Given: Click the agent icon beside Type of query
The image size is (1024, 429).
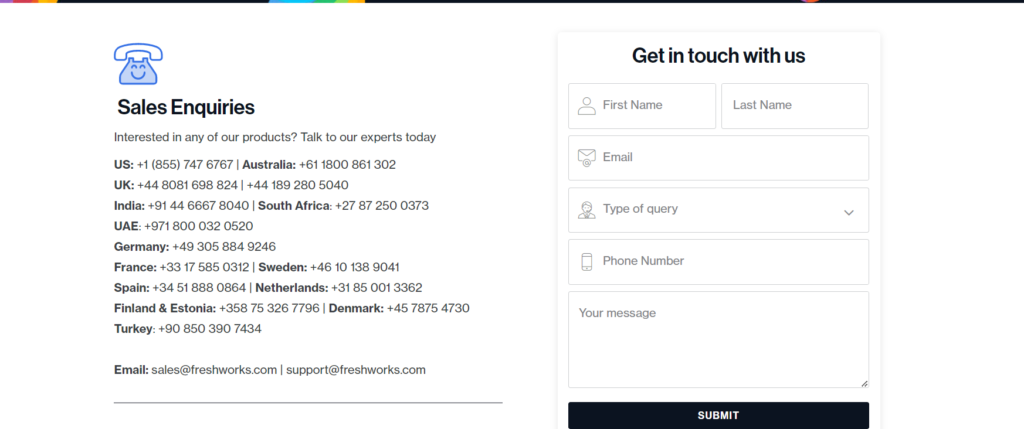Looking at the screenshot, I should [x=586, y=210].
